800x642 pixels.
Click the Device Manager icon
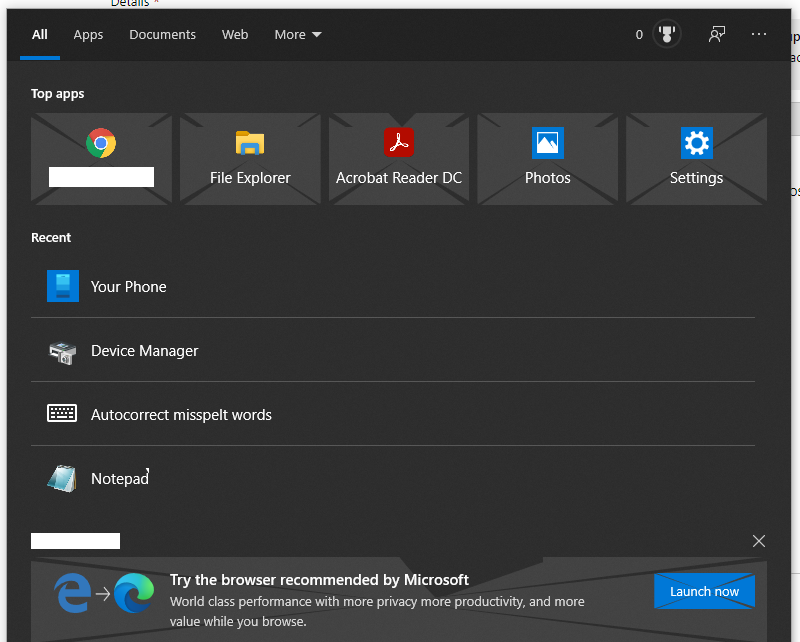click(x=63, y=352)
